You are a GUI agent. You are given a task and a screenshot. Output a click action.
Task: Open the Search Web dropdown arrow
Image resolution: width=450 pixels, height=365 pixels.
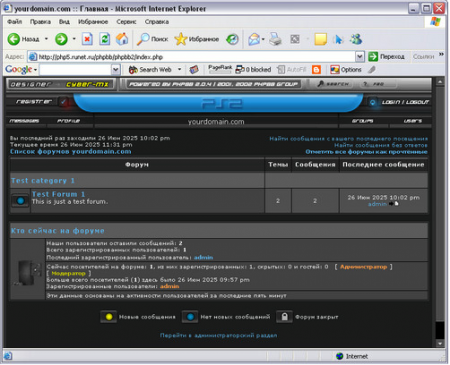[179, 69]
